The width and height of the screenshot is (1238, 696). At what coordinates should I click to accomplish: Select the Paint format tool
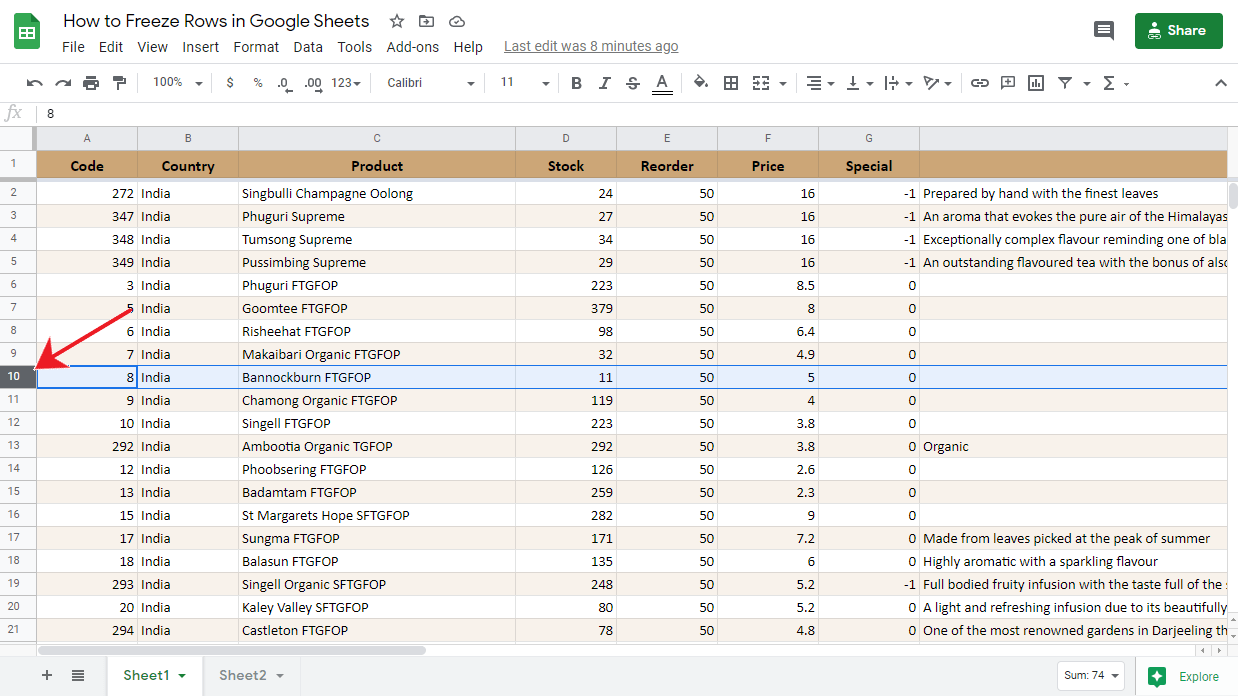120,83
